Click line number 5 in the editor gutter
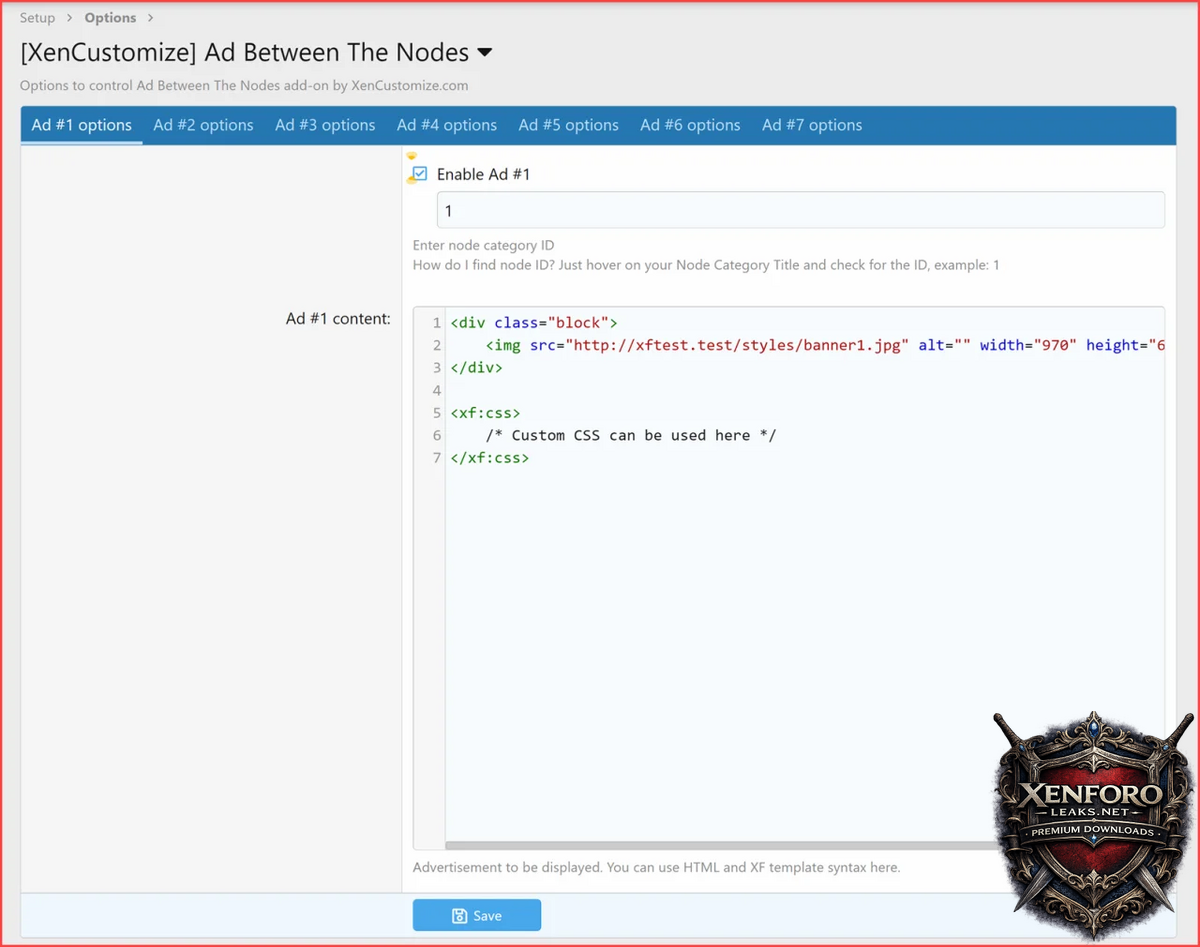 tap(436, 413)
